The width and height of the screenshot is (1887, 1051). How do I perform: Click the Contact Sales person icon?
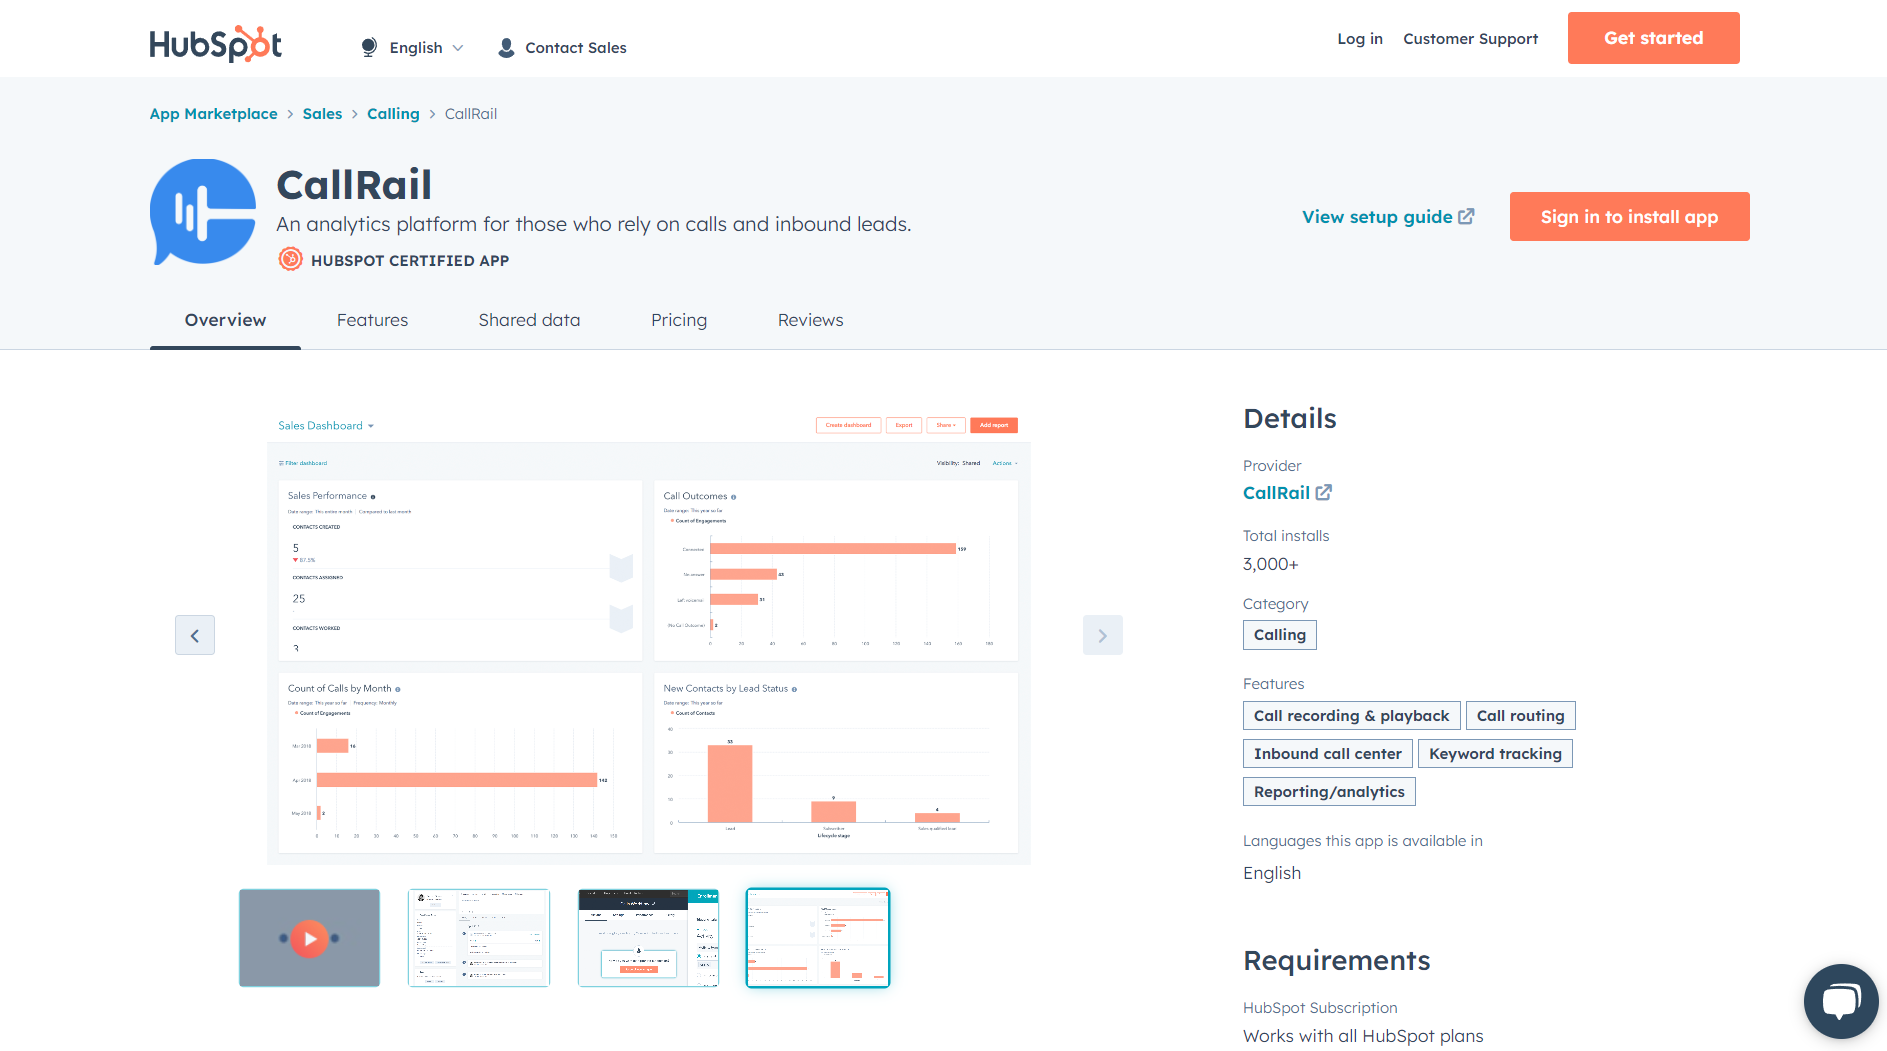[x=506, y=47]
